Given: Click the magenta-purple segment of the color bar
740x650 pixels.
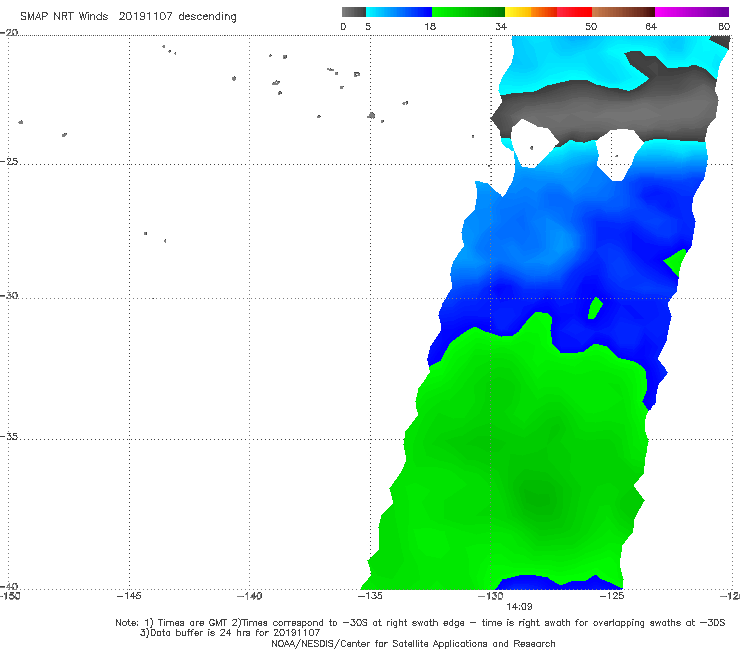Looking at the screenshot, I should coord(692,12).
